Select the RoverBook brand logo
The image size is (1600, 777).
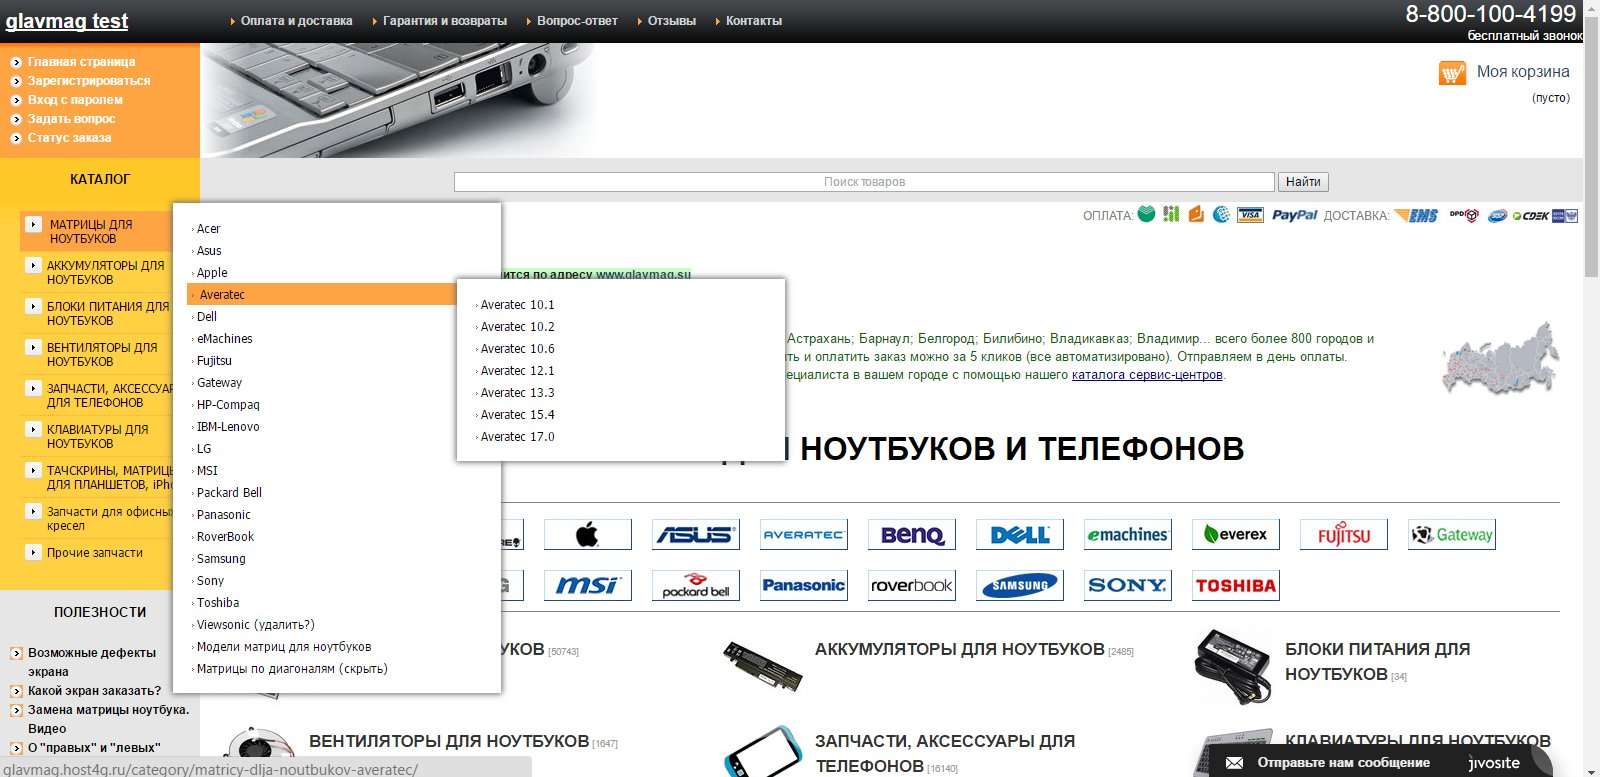coord(912,586)
